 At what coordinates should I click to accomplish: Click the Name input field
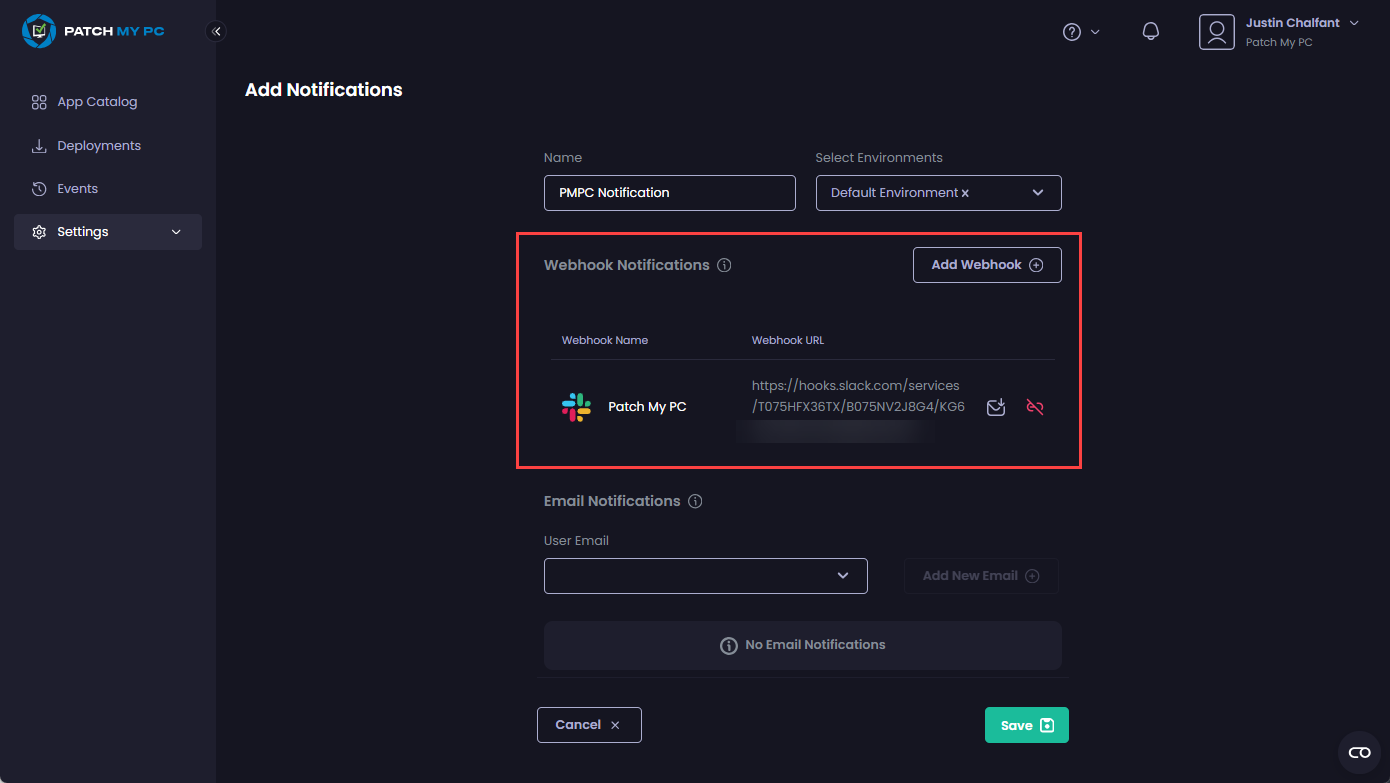point(669,193)
